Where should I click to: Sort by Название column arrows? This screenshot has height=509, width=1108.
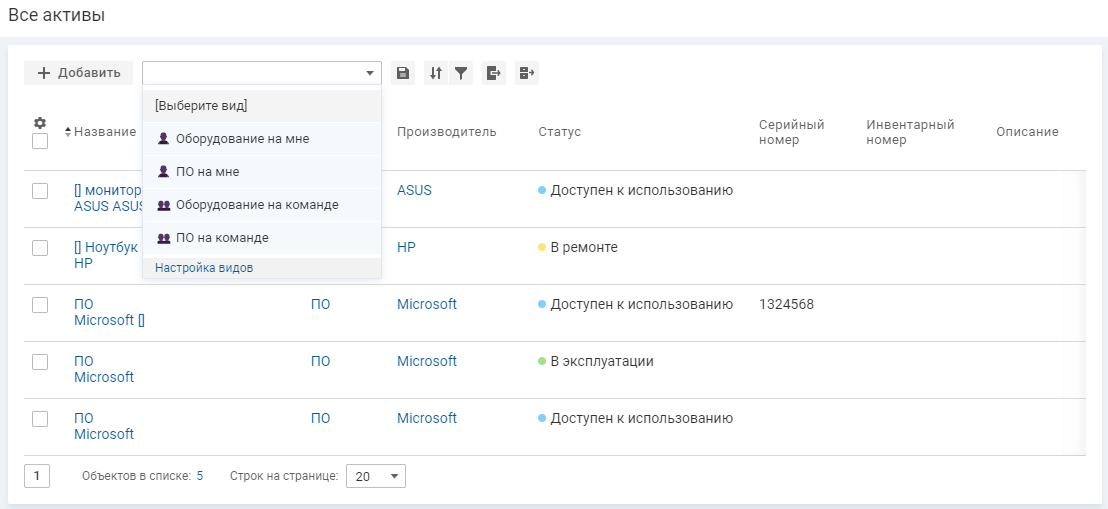pos(68,132)
